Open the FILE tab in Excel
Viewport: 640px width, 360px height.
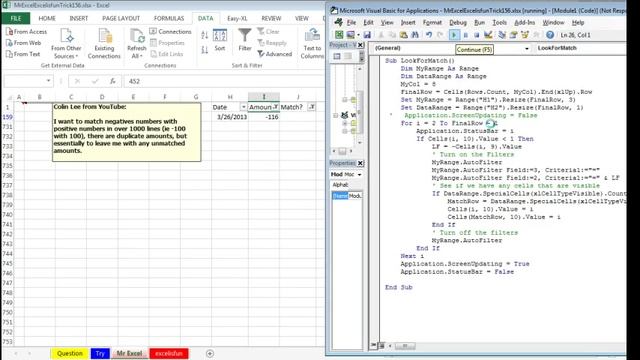(16, 18)
